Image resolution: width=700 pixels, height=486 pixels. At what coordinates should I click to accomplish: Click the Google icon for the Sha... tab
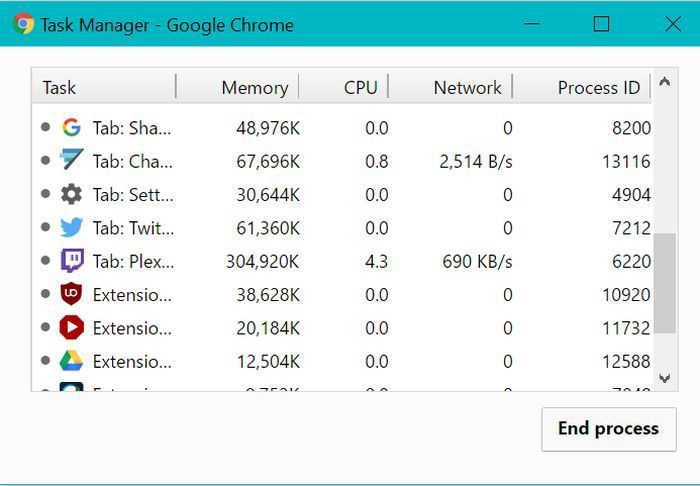pyautogui.click(x=71, y=127)
